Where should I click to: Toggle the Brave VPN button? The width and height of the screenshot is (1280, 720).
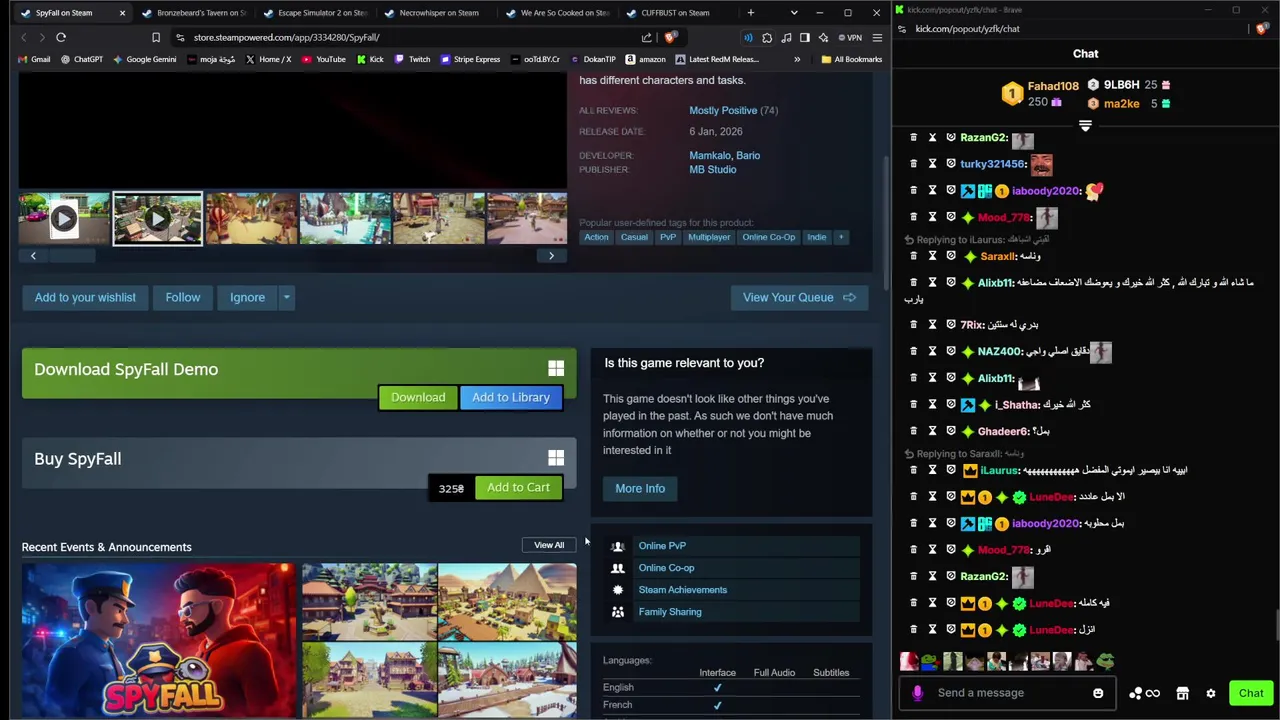click(x=850, y=37)
